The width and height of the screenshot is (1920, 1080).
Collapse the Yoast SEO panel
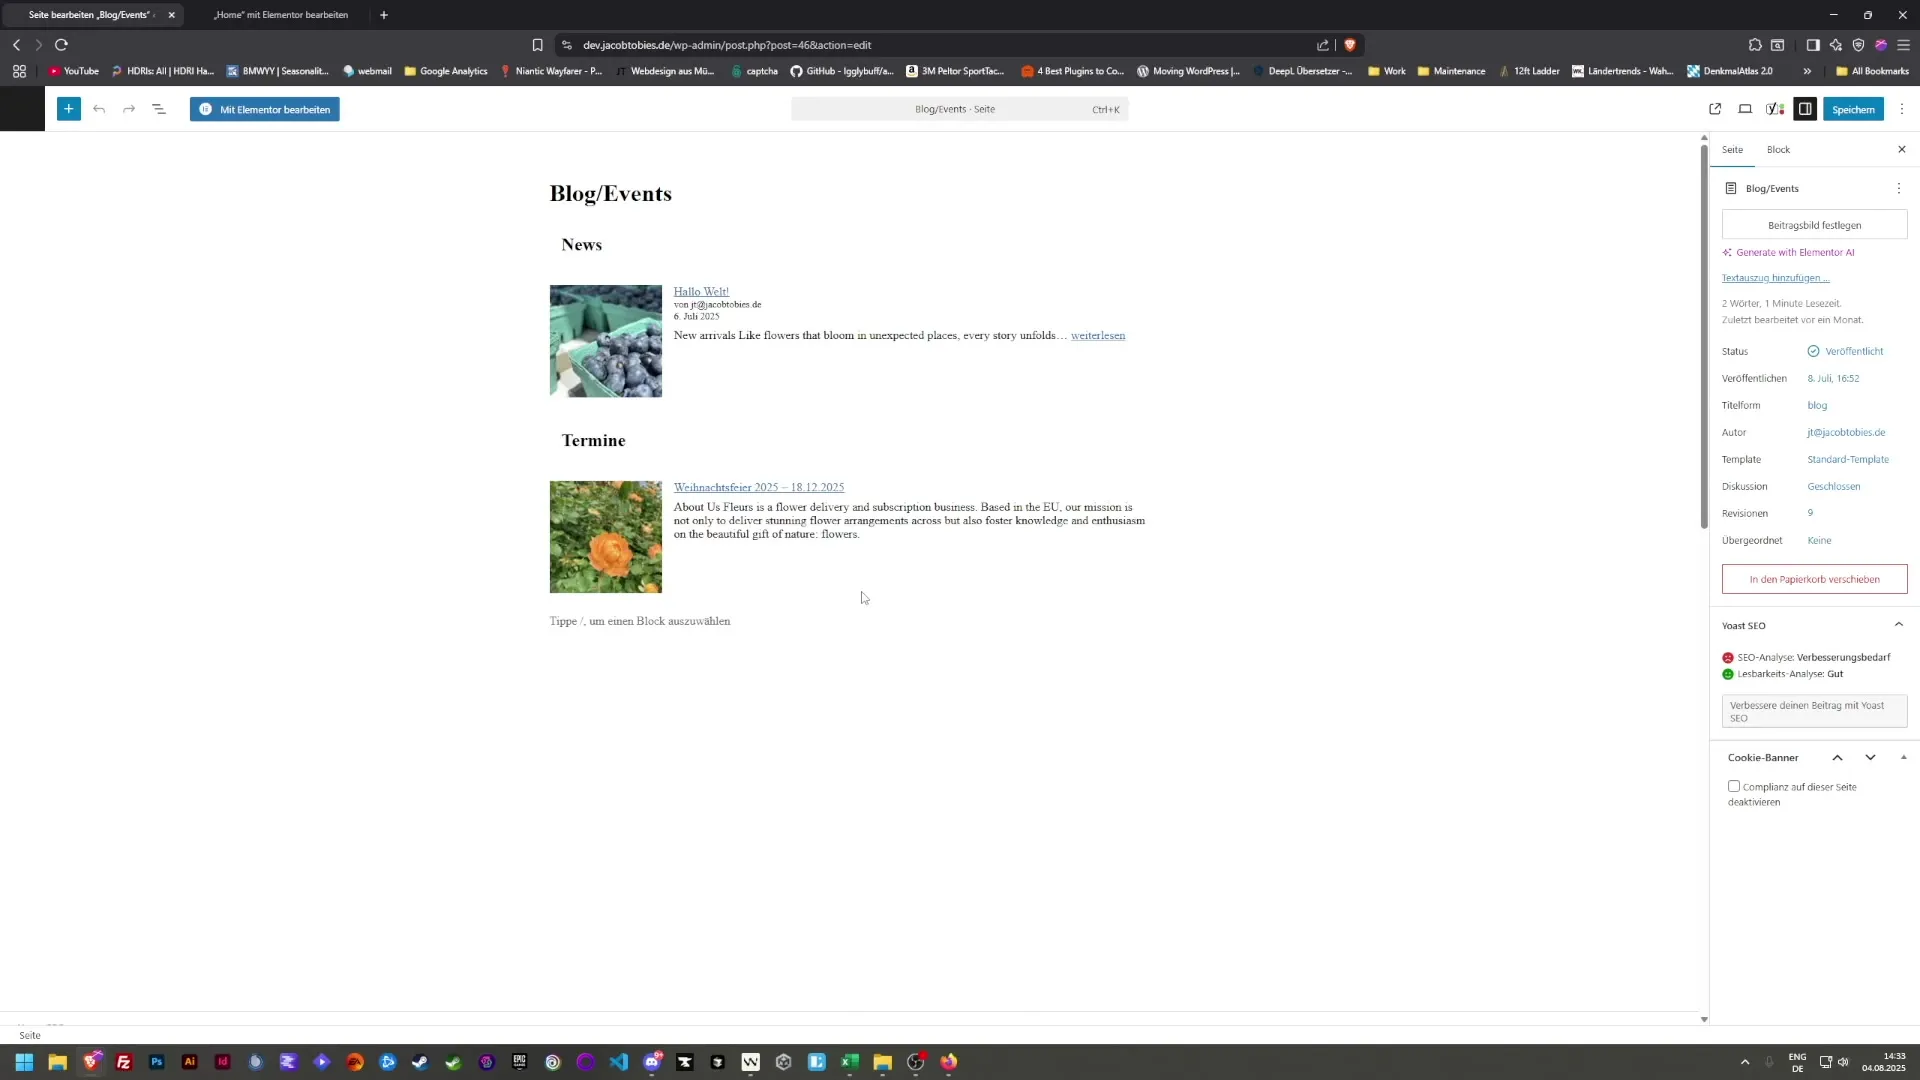[x=1899, y=624]
